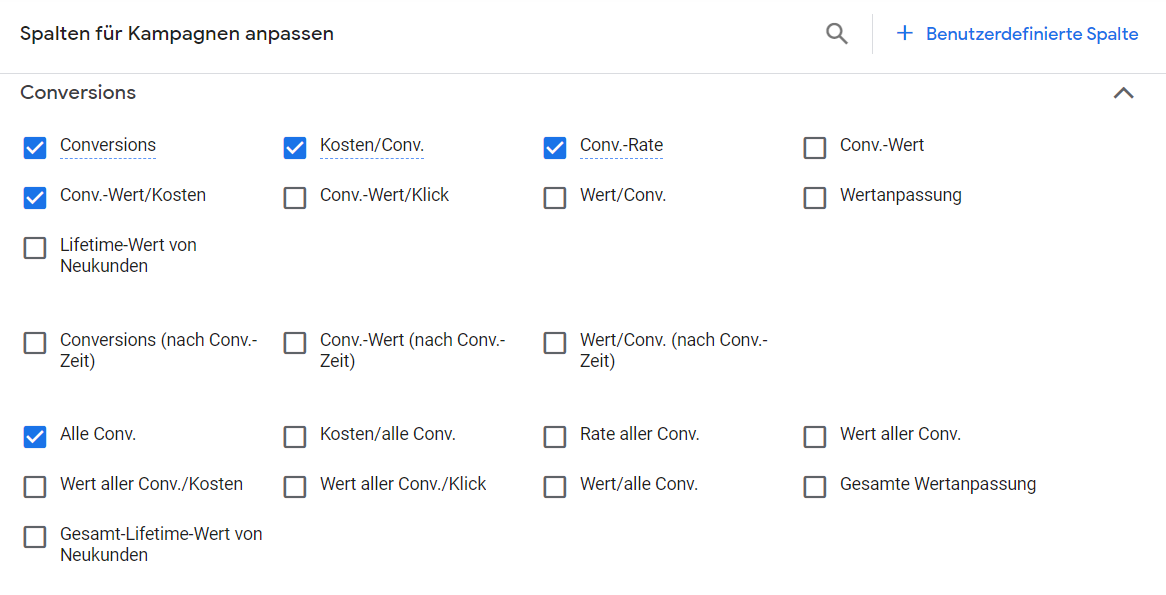Screen dimensions: 1166x595
Task: Click the search magnifier icon
Action: point(837,33)
